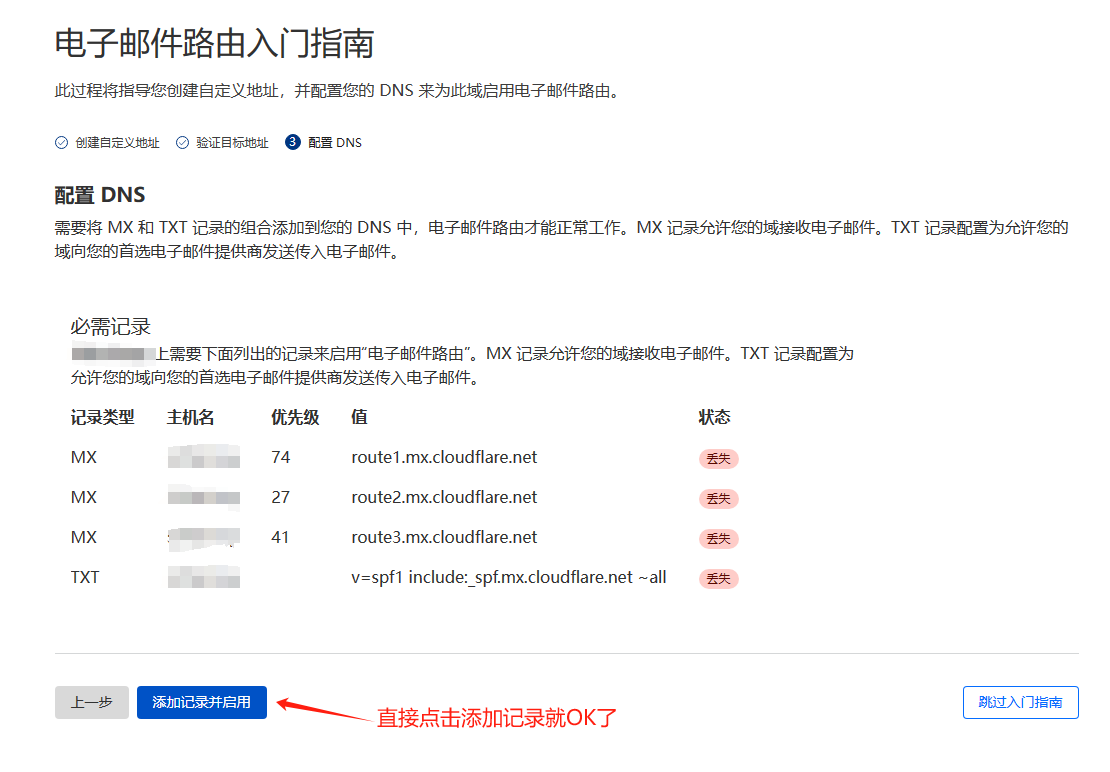1110x772 pixels.
Task: Go back with the 上一步 button
Action: [x=92, y=702]
